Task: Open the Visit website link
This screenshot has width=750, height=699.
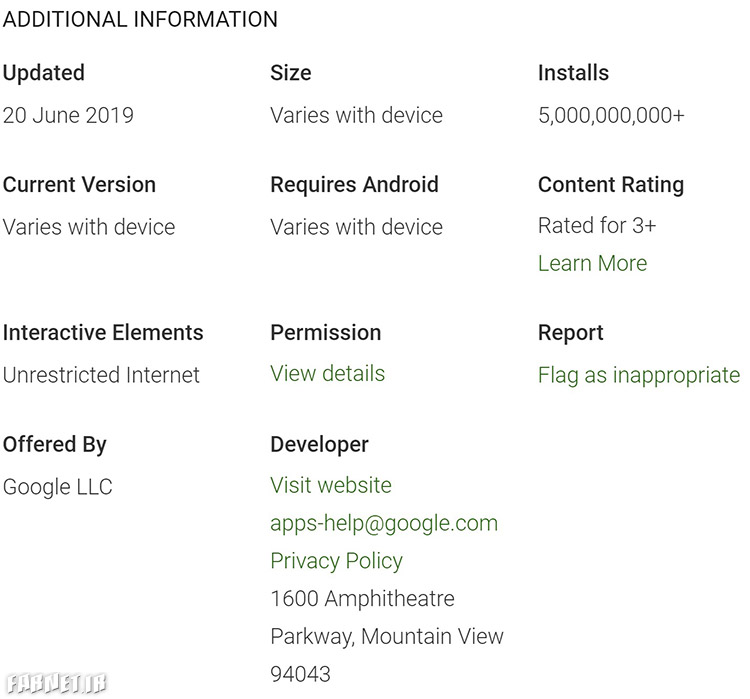Action: 331,485
